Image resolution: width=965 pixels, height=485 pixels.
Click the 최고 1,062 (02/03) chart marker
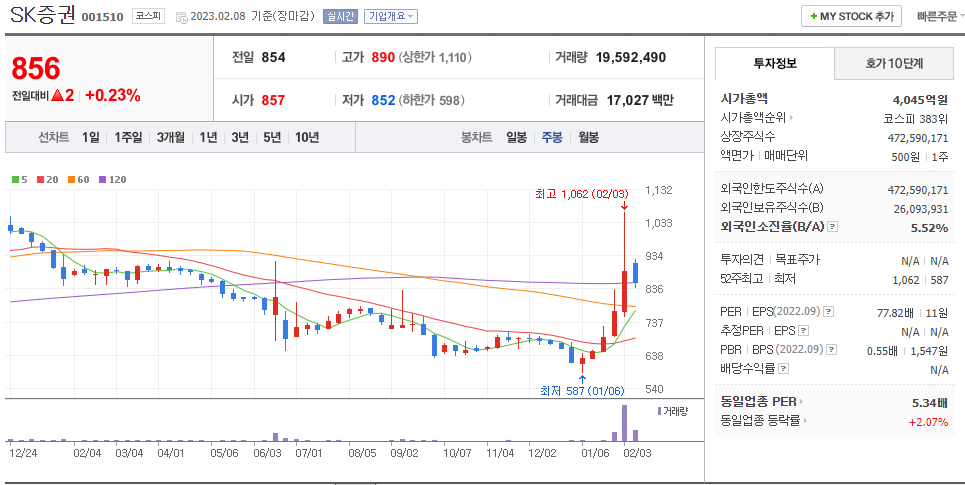[582, 194]
